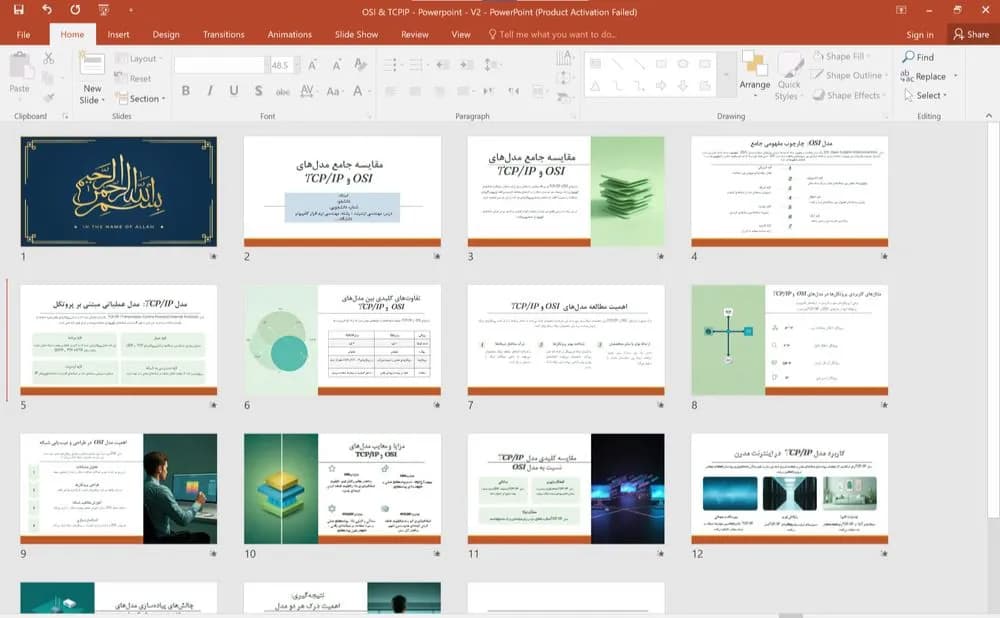This screenshot has width=1000, height=618.
Task: Switch to the Design tab
Action: click(166, 34)
